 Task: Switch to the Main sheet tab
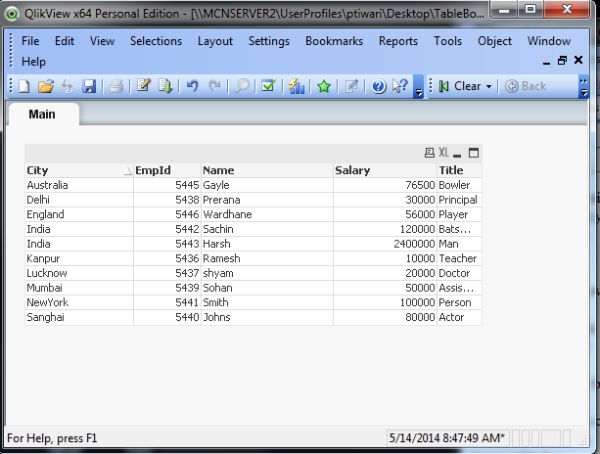click(x=42, y=114)
